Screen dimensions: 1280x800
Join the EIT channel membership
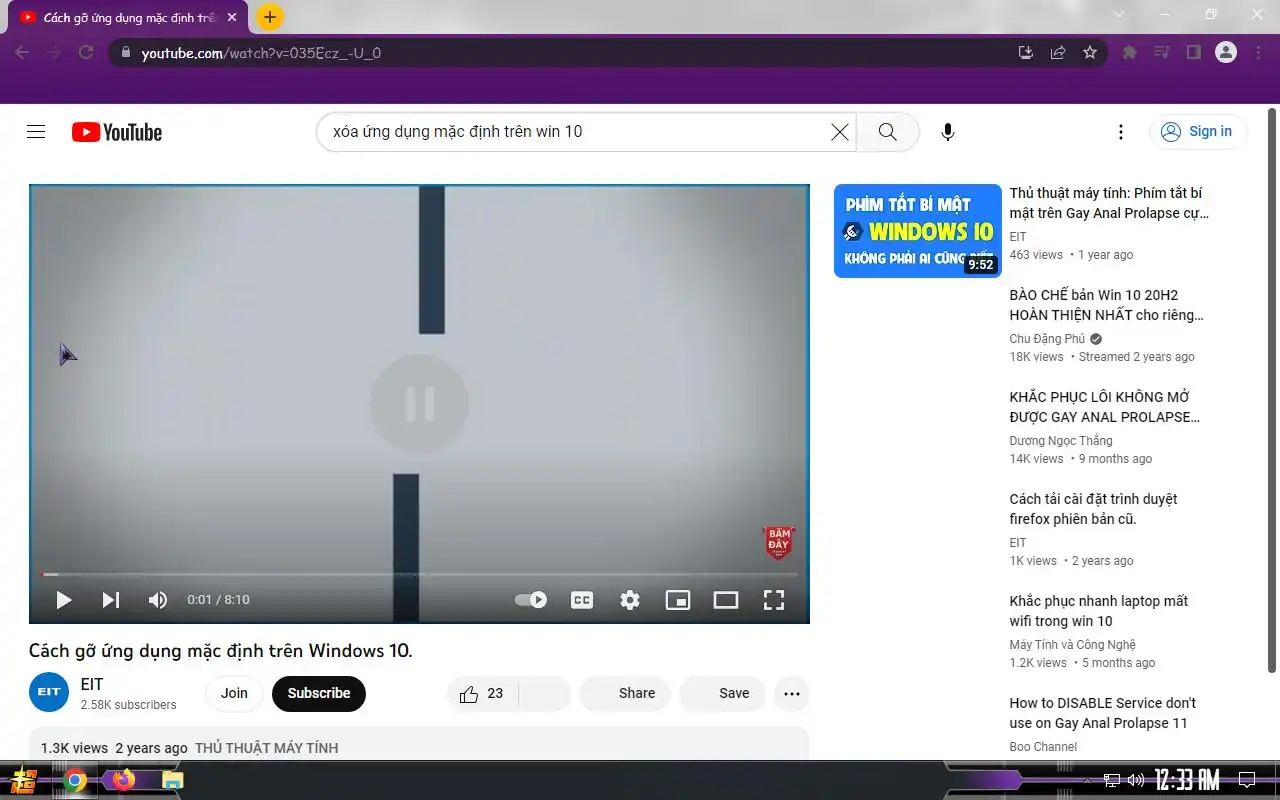coord(234,693)
